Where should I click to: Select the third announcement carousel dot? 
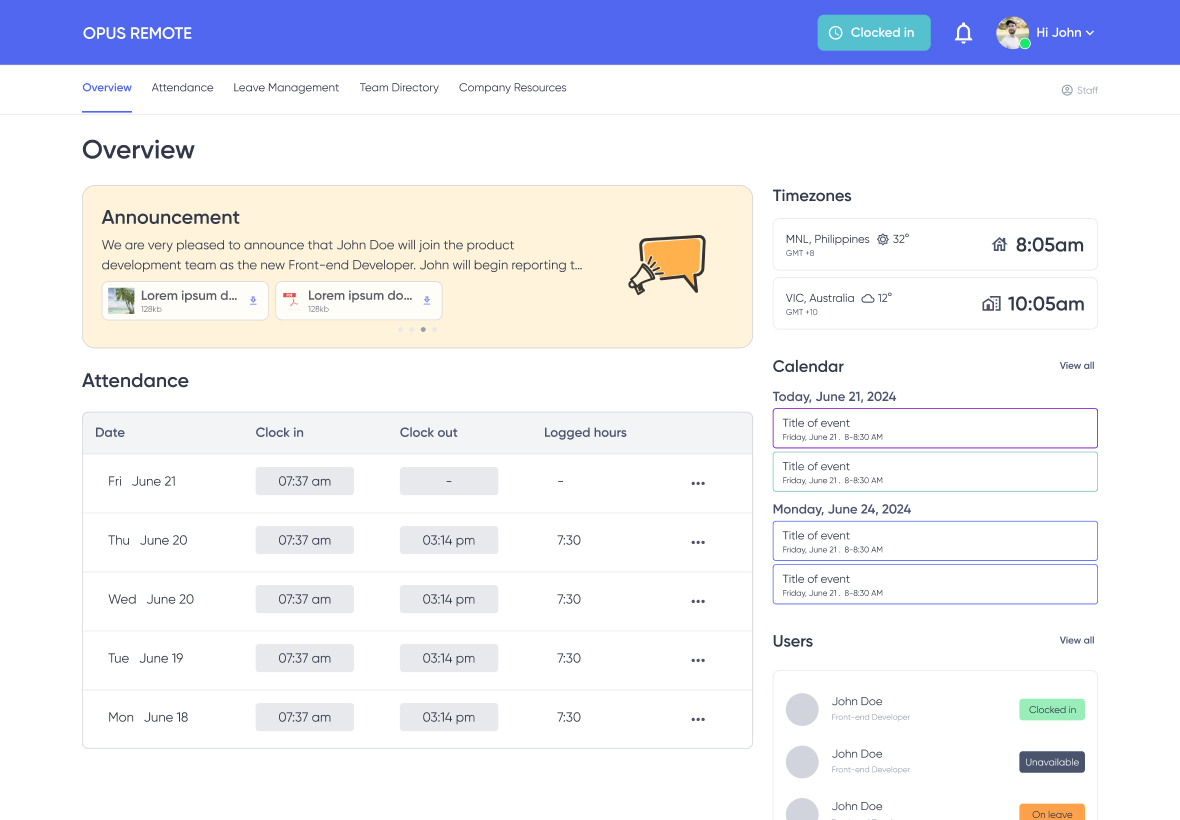coord(423,329)
